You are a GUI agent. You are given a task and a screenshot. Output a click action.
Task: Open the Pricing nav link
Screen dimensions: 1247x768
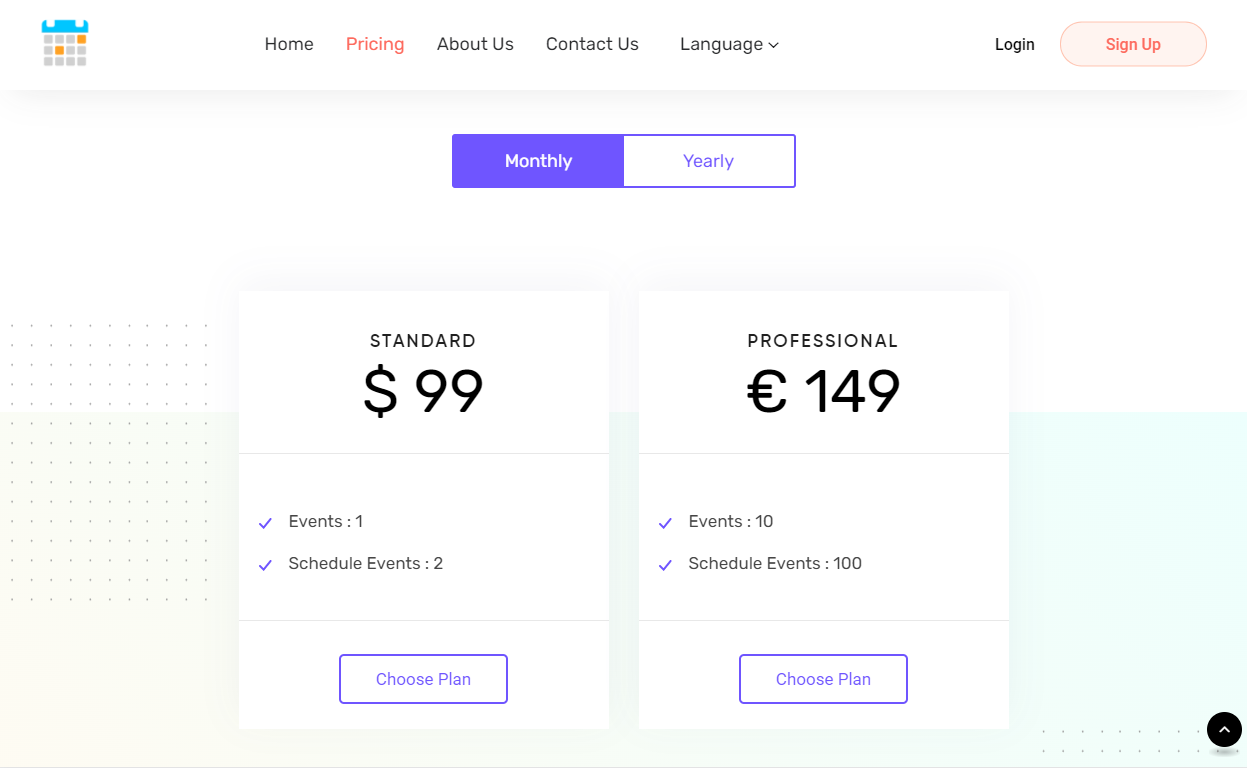tap(375, 44)
